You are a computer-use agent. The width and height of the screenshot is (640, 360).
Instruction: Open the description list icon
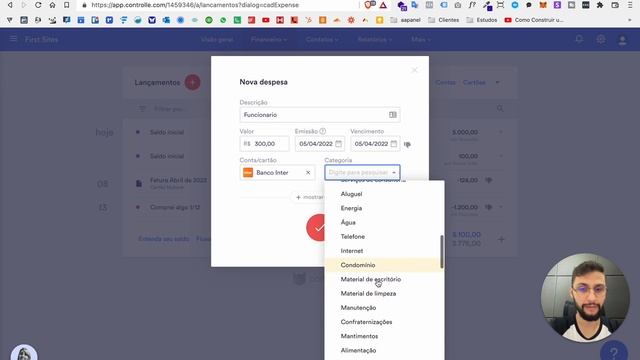(393, 115)
